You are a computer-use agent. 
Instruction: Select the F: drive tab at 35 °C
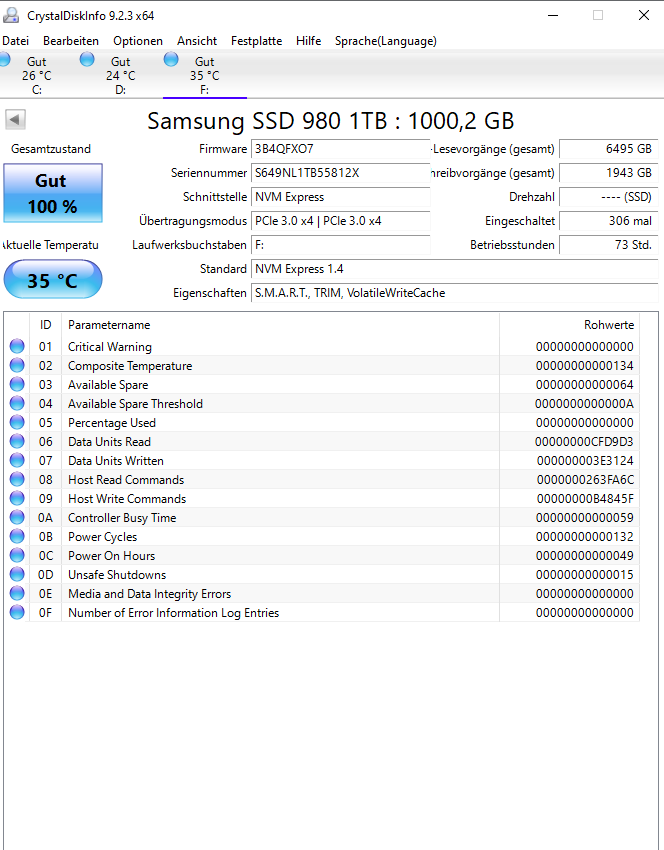pyautogui.click(x=204, y=75)
